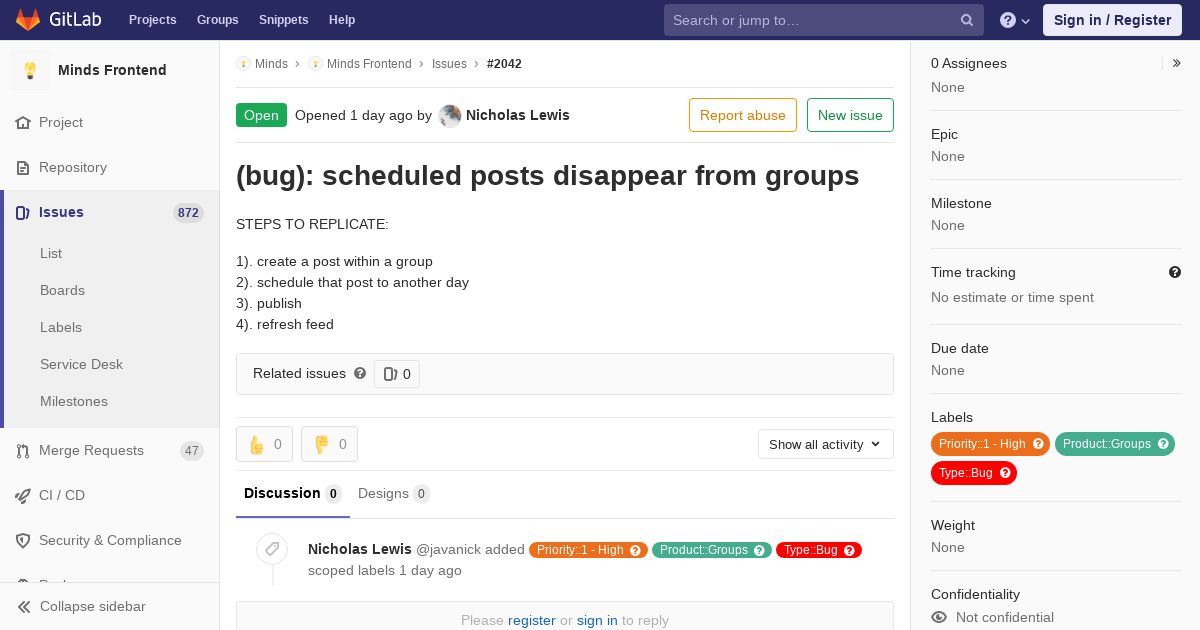Click the Collapse sidebar double-chevron icon
The image size is (1200, 630).
24,606
